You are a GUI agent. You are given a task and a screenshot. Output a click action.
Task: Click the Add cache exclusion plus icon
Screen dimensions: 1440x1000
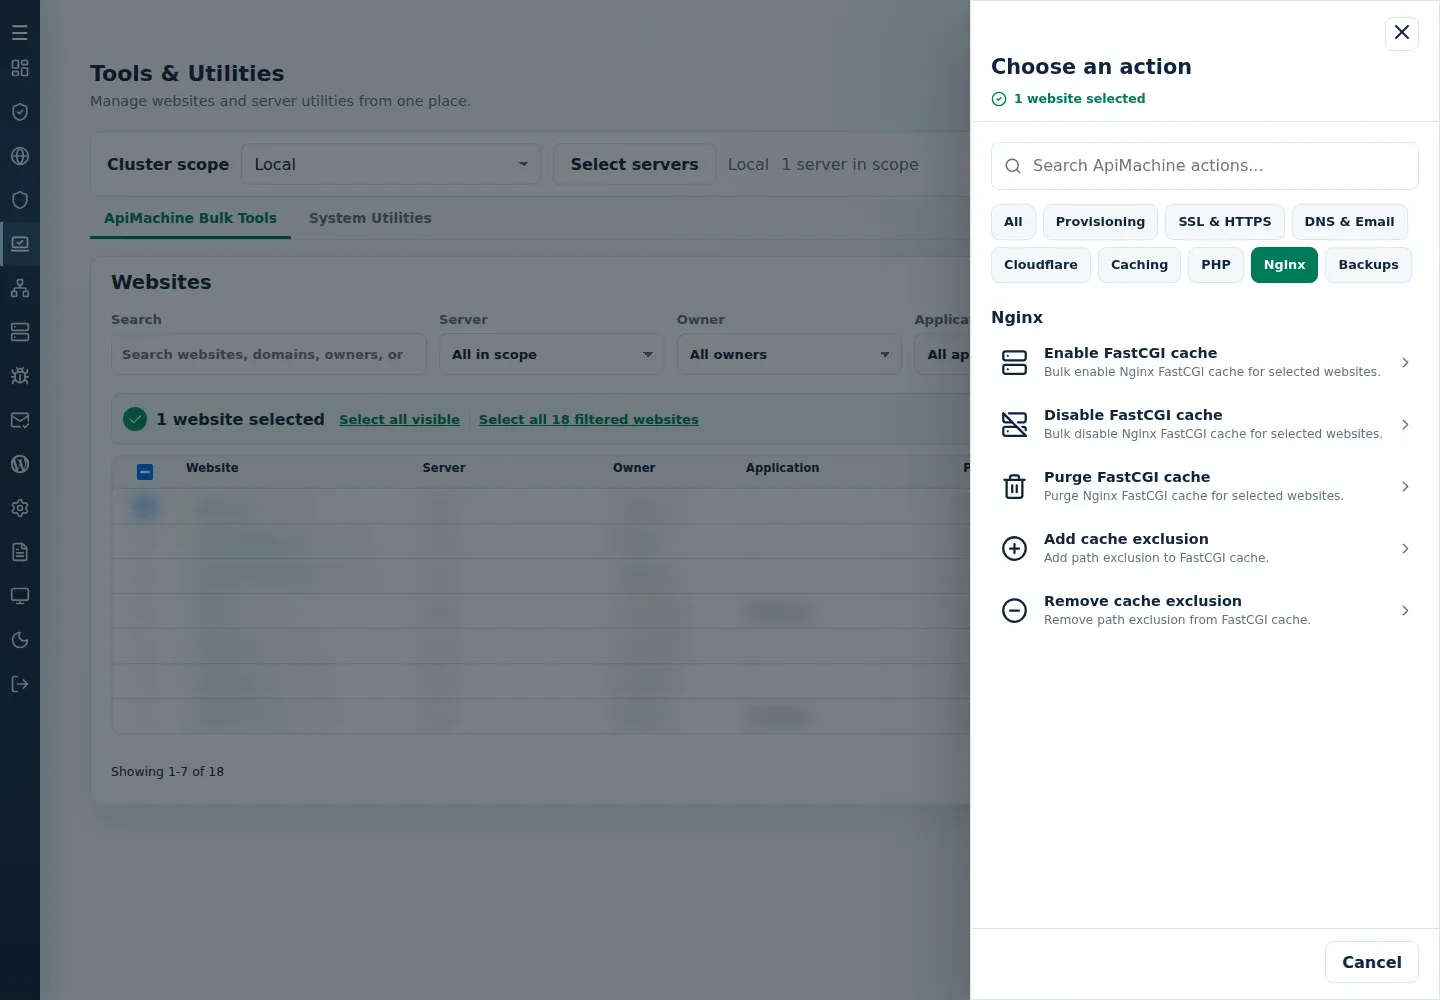[1015, 549]
